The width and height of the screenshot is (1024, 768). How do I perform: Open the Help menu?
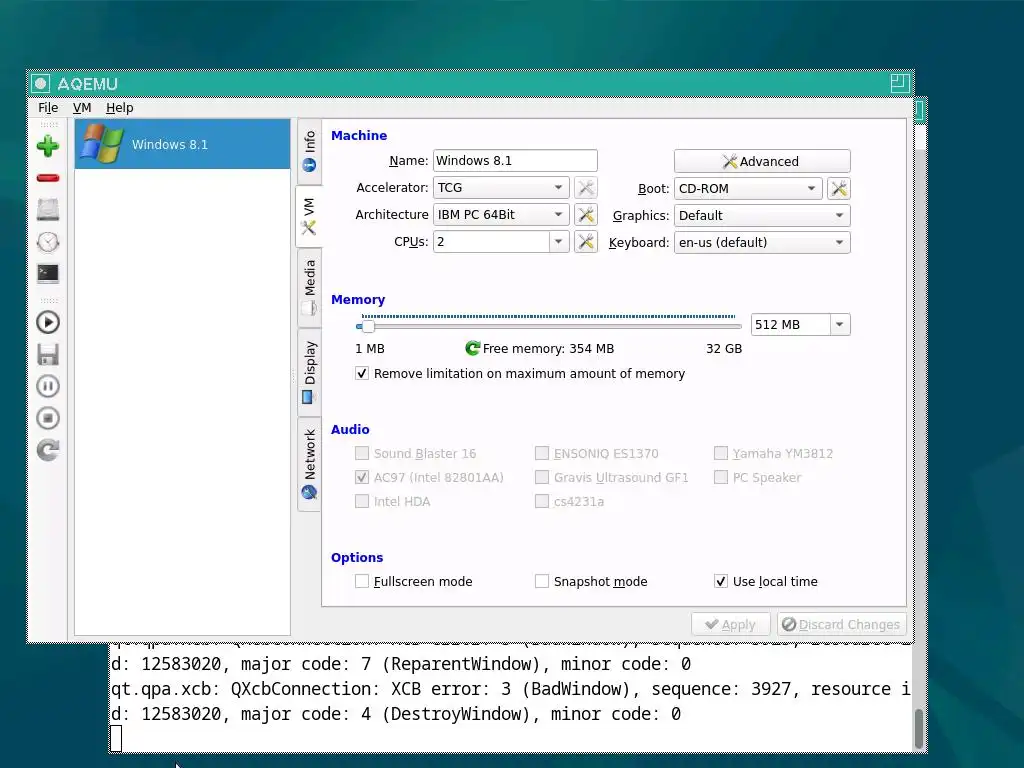120,108
